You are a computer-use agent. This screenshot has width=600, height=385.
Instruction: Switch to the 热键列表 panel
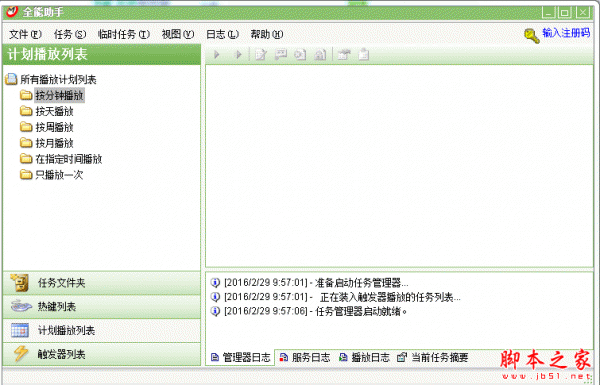pyautogui.click(x=102, y=307)
